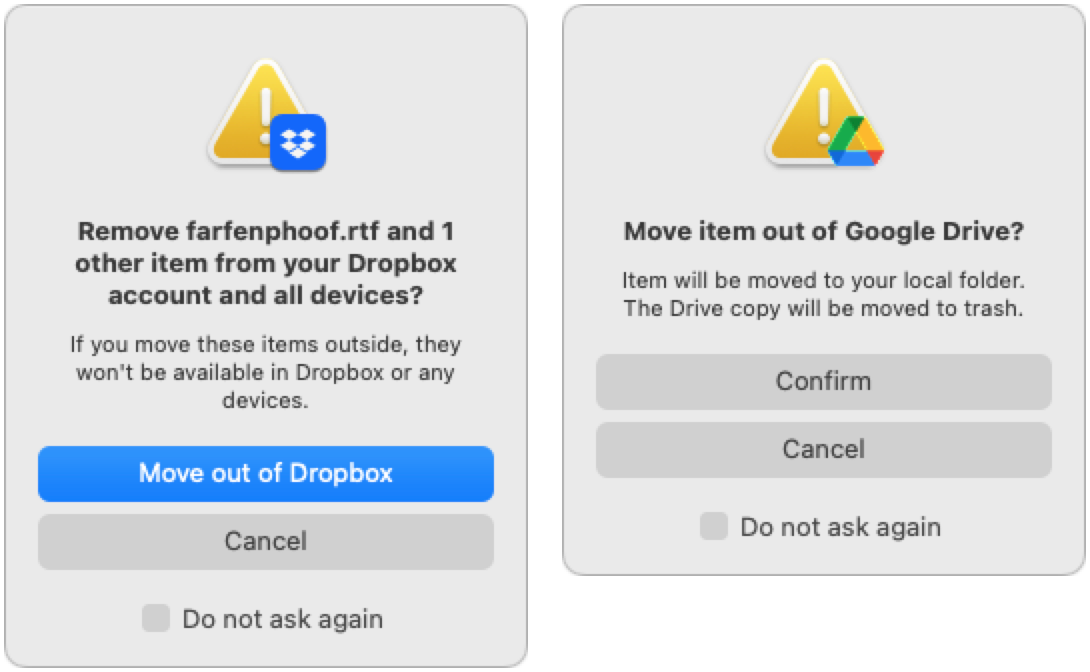Click 'The Drive copy will be moved to trash' text
The width and height of the screenshot is (1090, 672).
click(824, 308)
